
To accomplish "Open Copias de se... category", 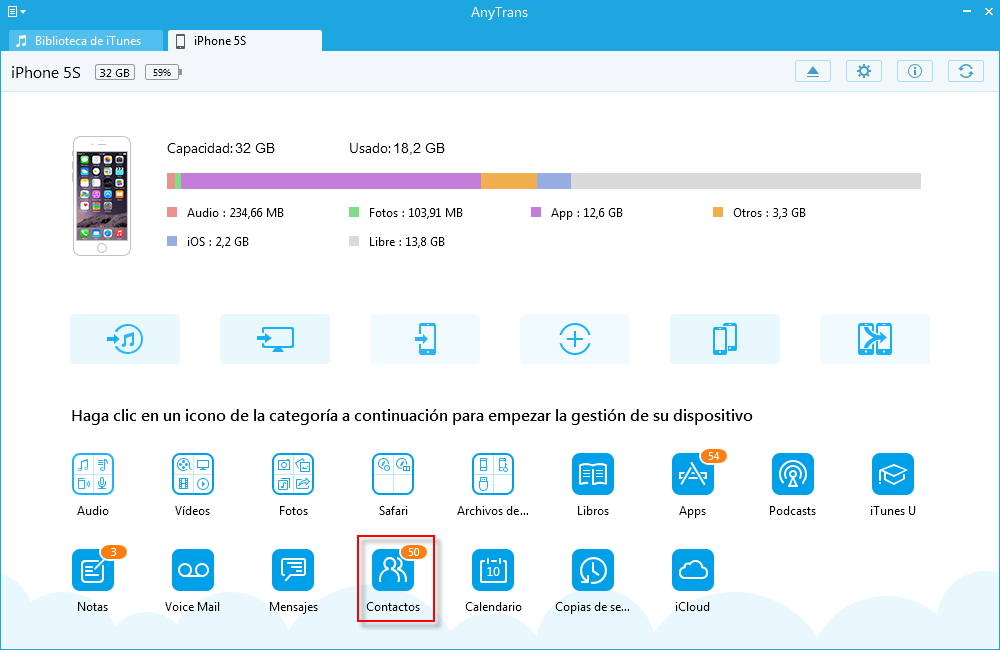I will 593,570.
